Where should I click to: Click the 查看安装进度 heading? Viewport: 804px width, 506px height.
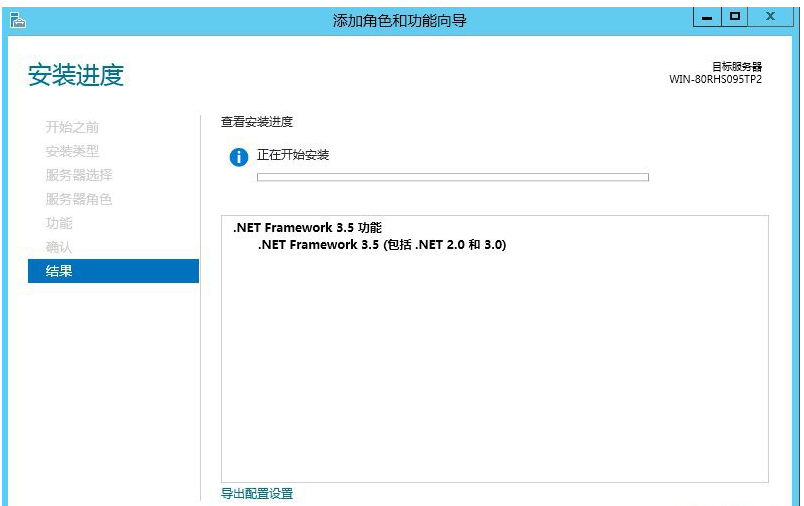[257, 122]
